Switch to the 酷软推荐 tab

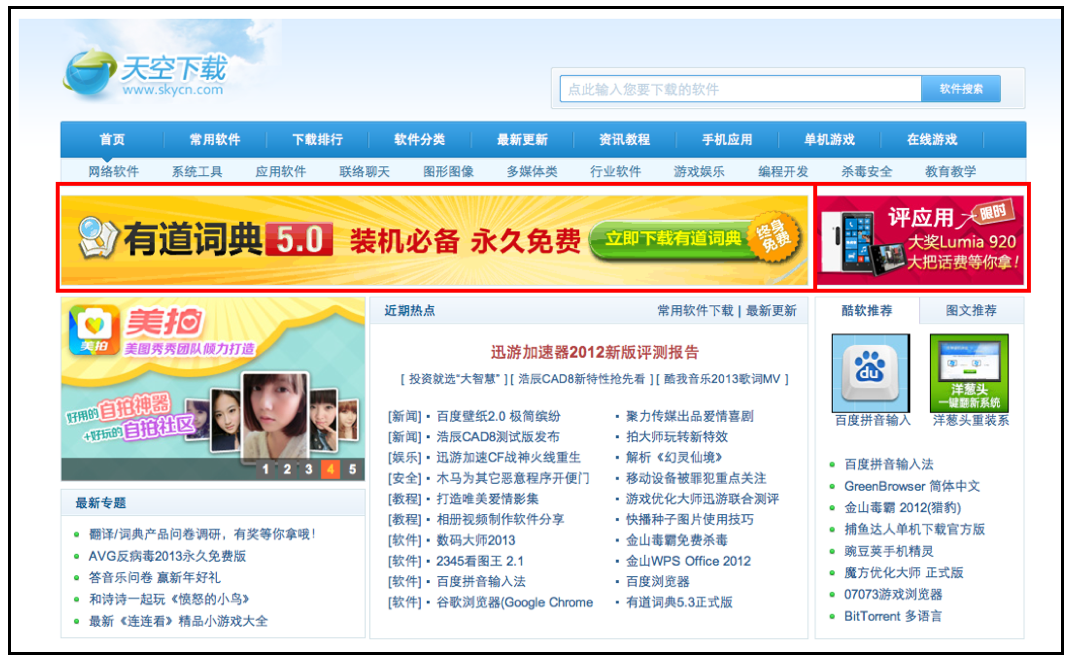click(866, 310)
